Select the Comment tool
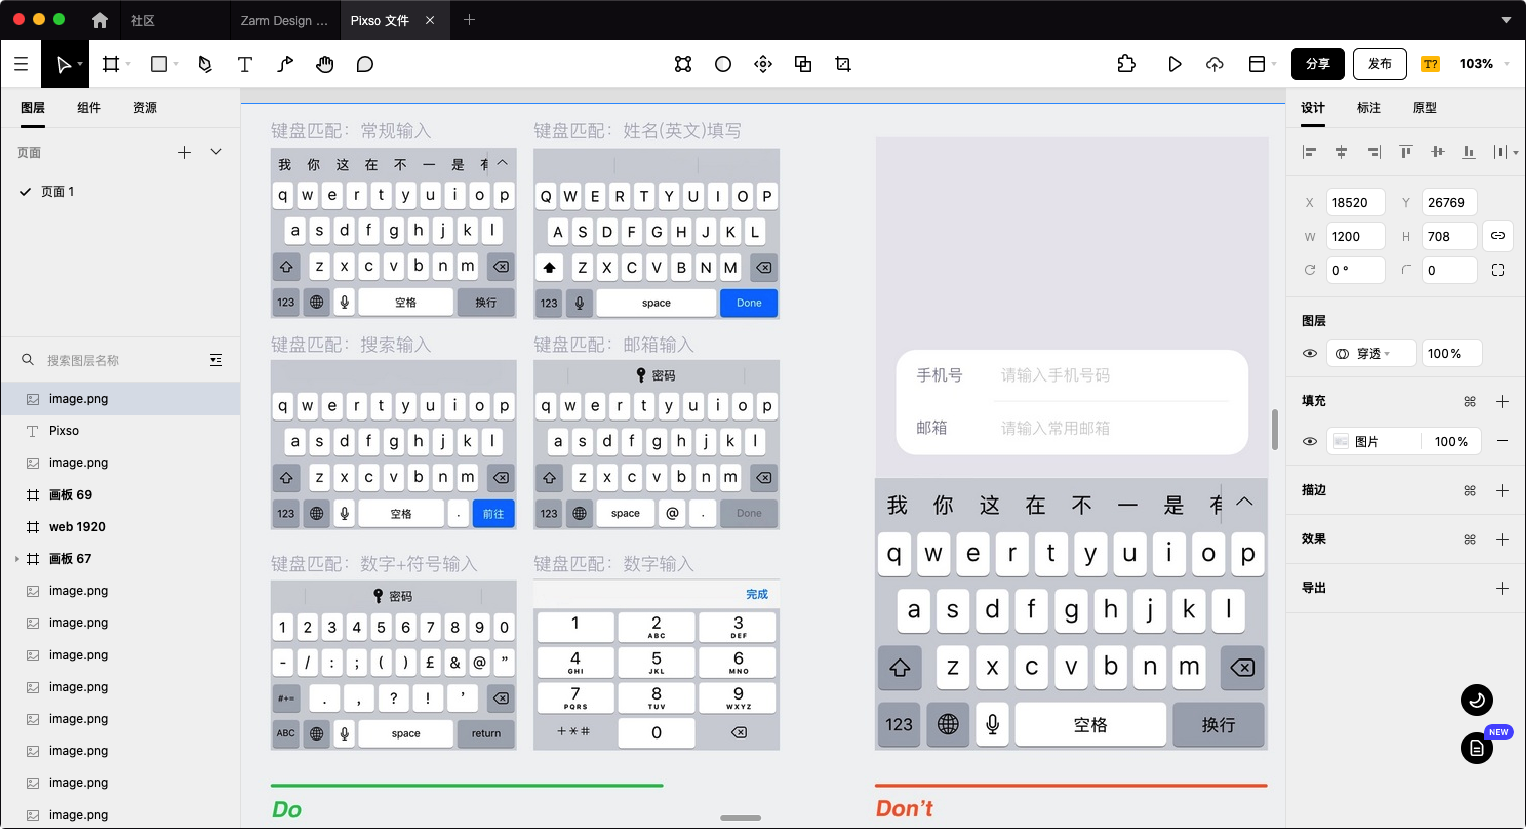 point(365,64)
